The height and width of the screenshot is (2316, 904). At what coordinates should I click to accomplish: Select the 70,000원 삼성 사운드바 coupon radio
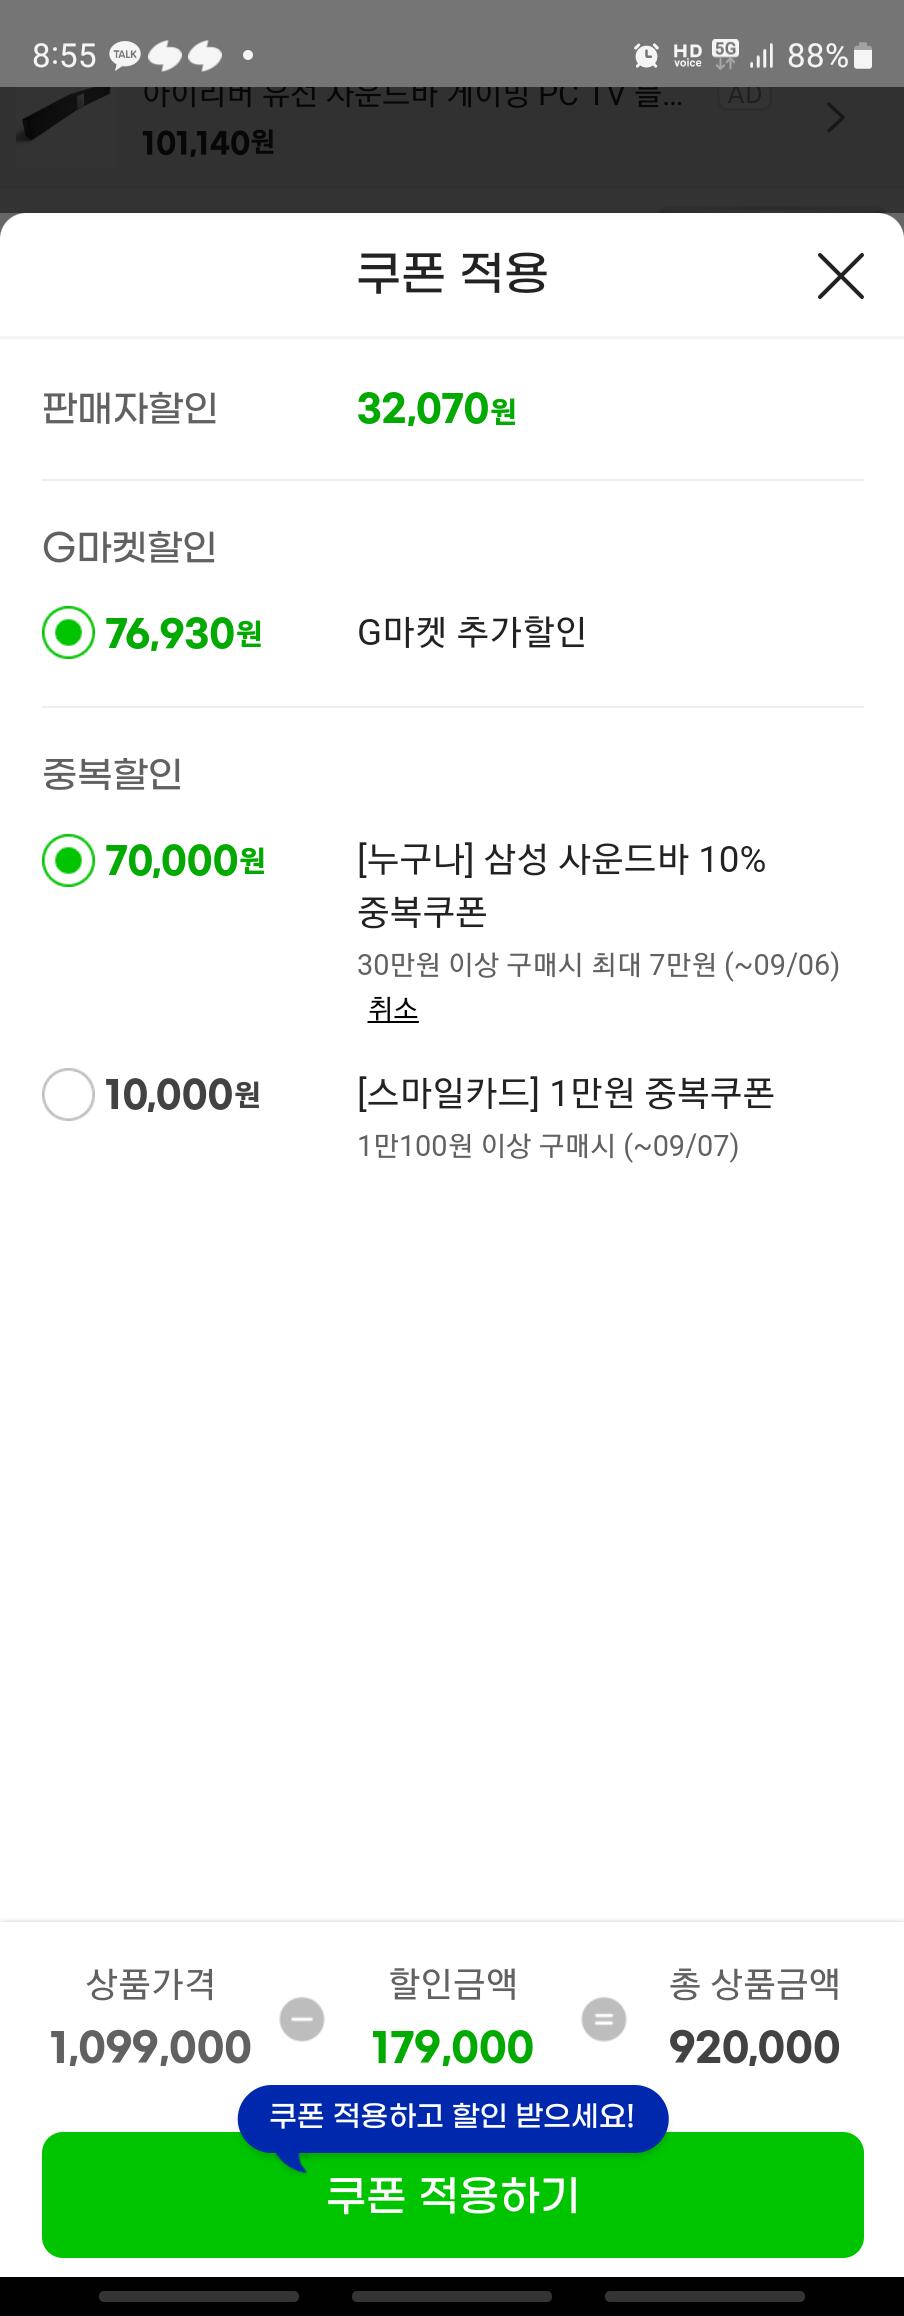[68, 860]
